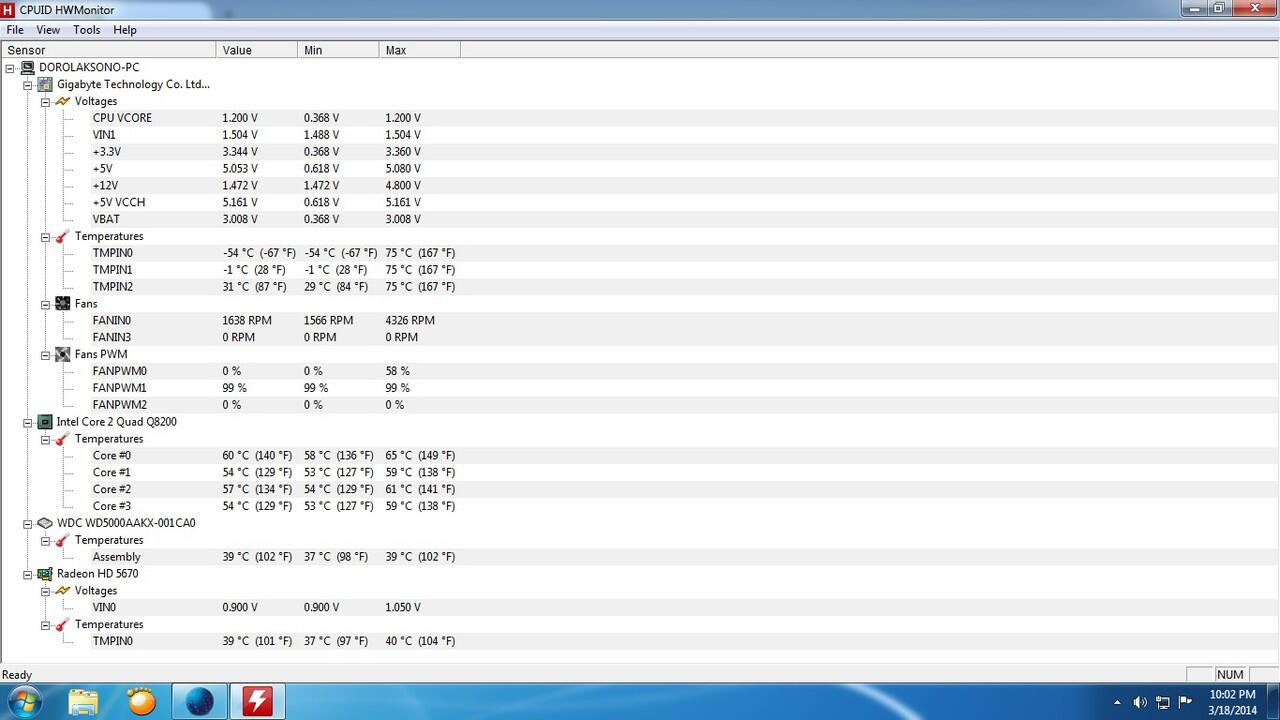Screen dimensions: 1280x720
Task: Collapse the WDC WD5000AAKX-001CA0 node
Action: pos(28,523)
